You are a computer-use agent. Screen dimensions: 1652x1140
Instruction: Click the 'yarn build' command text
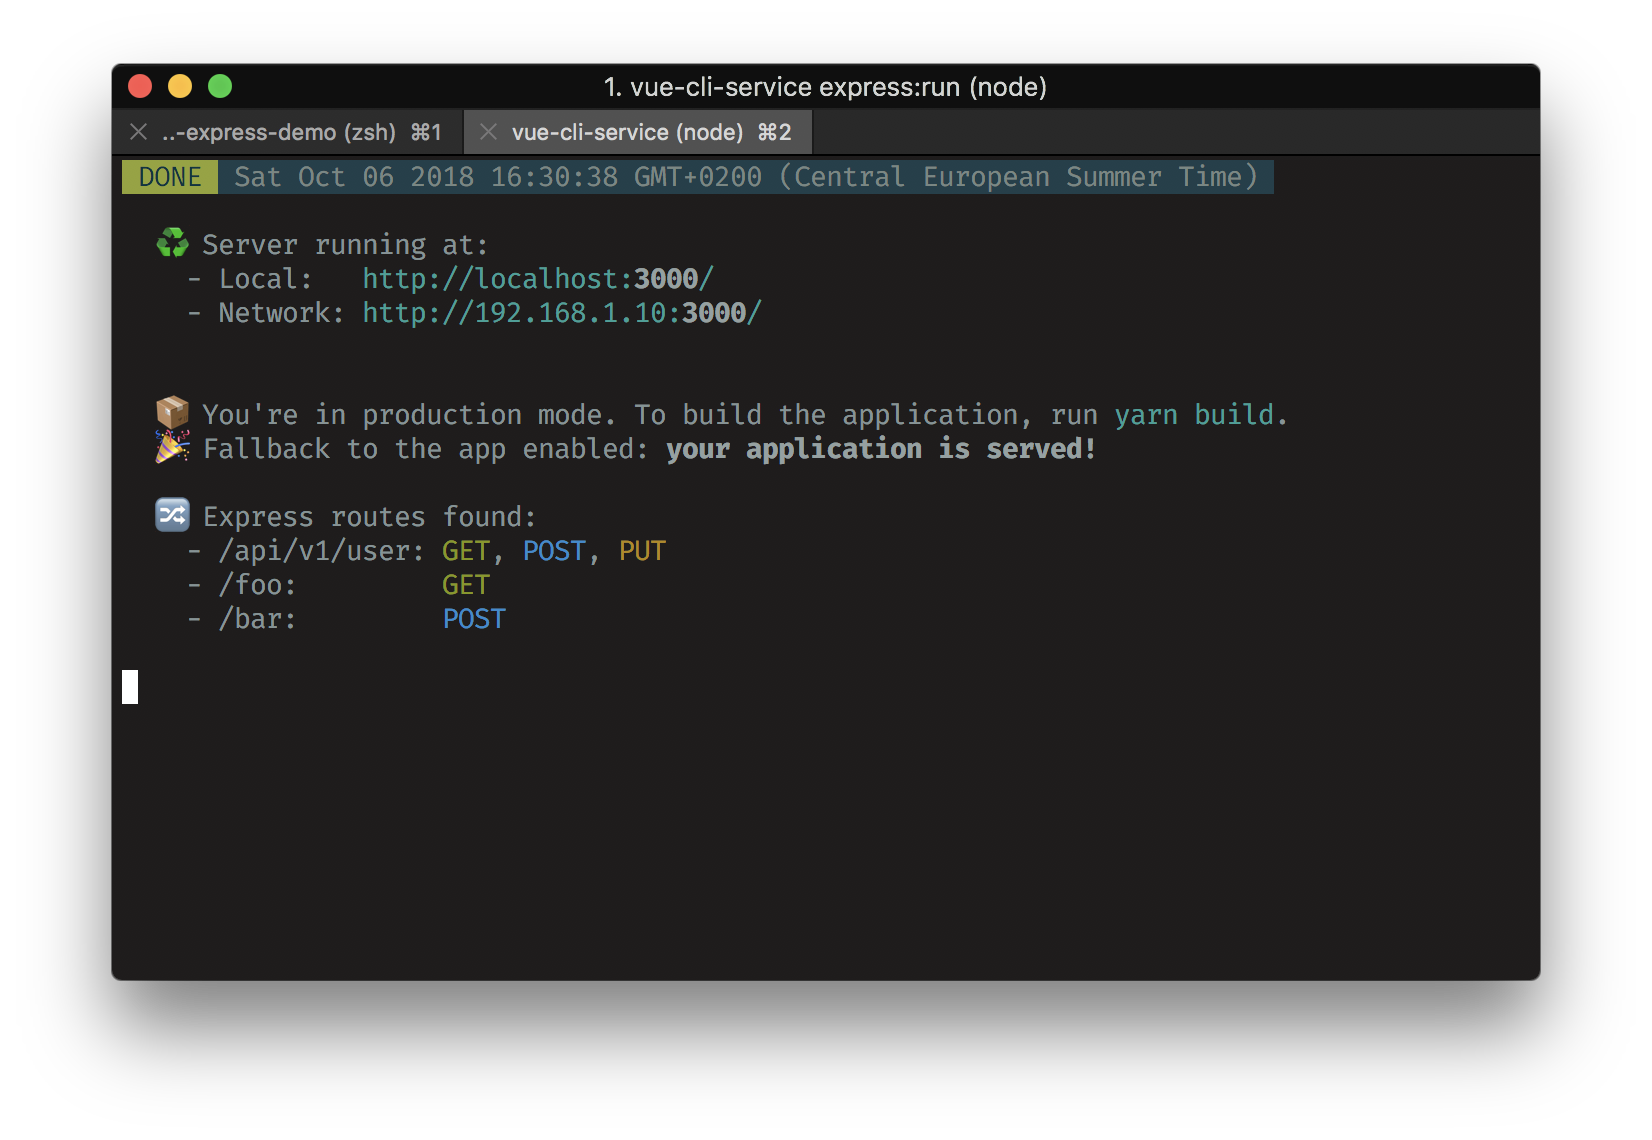(1194, 415)
